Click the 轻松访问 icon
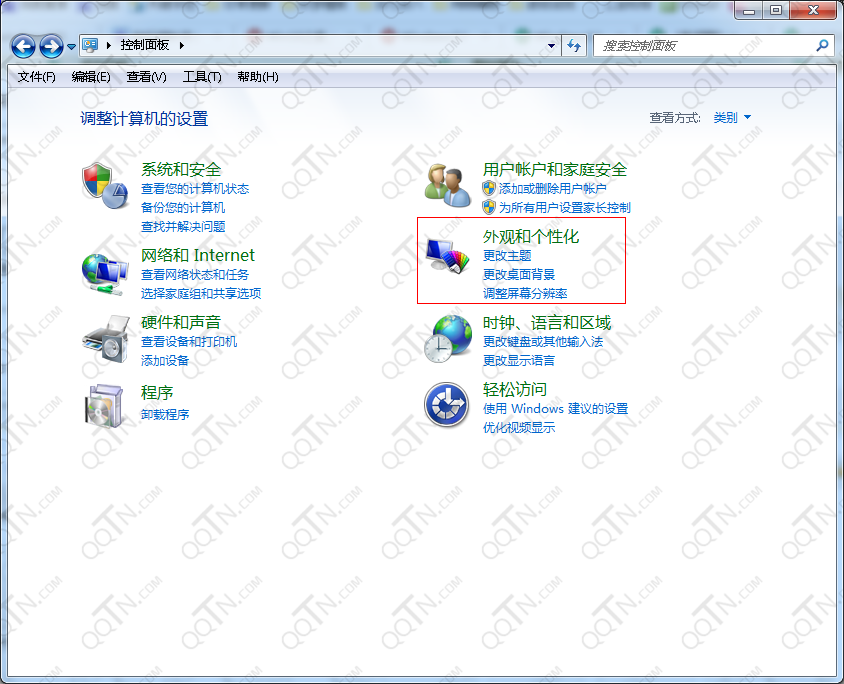Screen dimensions: 844x684 [x=447, y=404]
